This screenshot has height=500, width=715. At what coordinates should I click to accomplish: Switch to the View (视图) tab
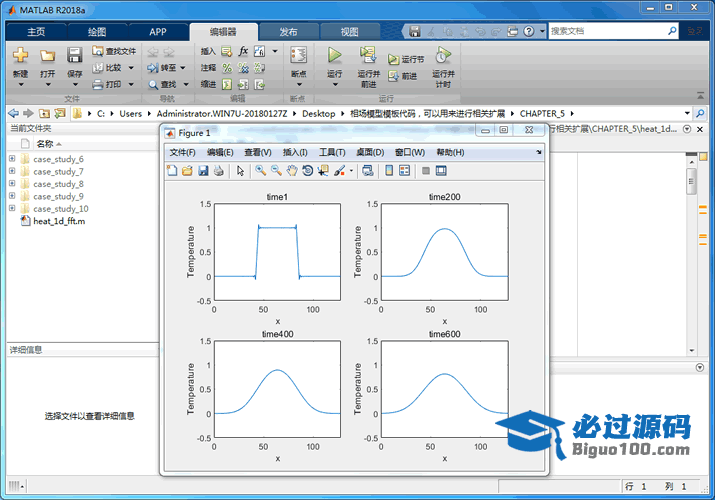coord(349,32)
